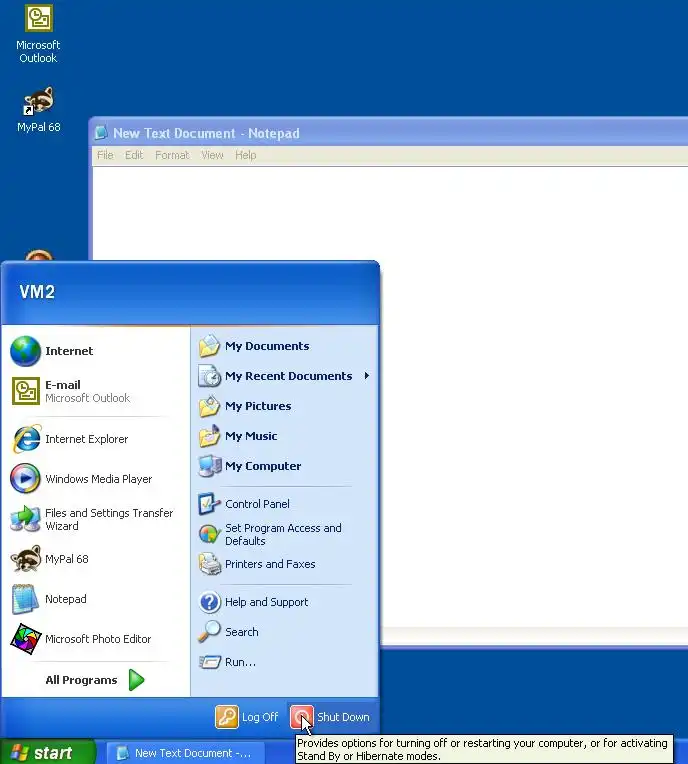
Task: Click the Notepad icon in Start menu
Action: pyautogui.click(x=25, y=599)
